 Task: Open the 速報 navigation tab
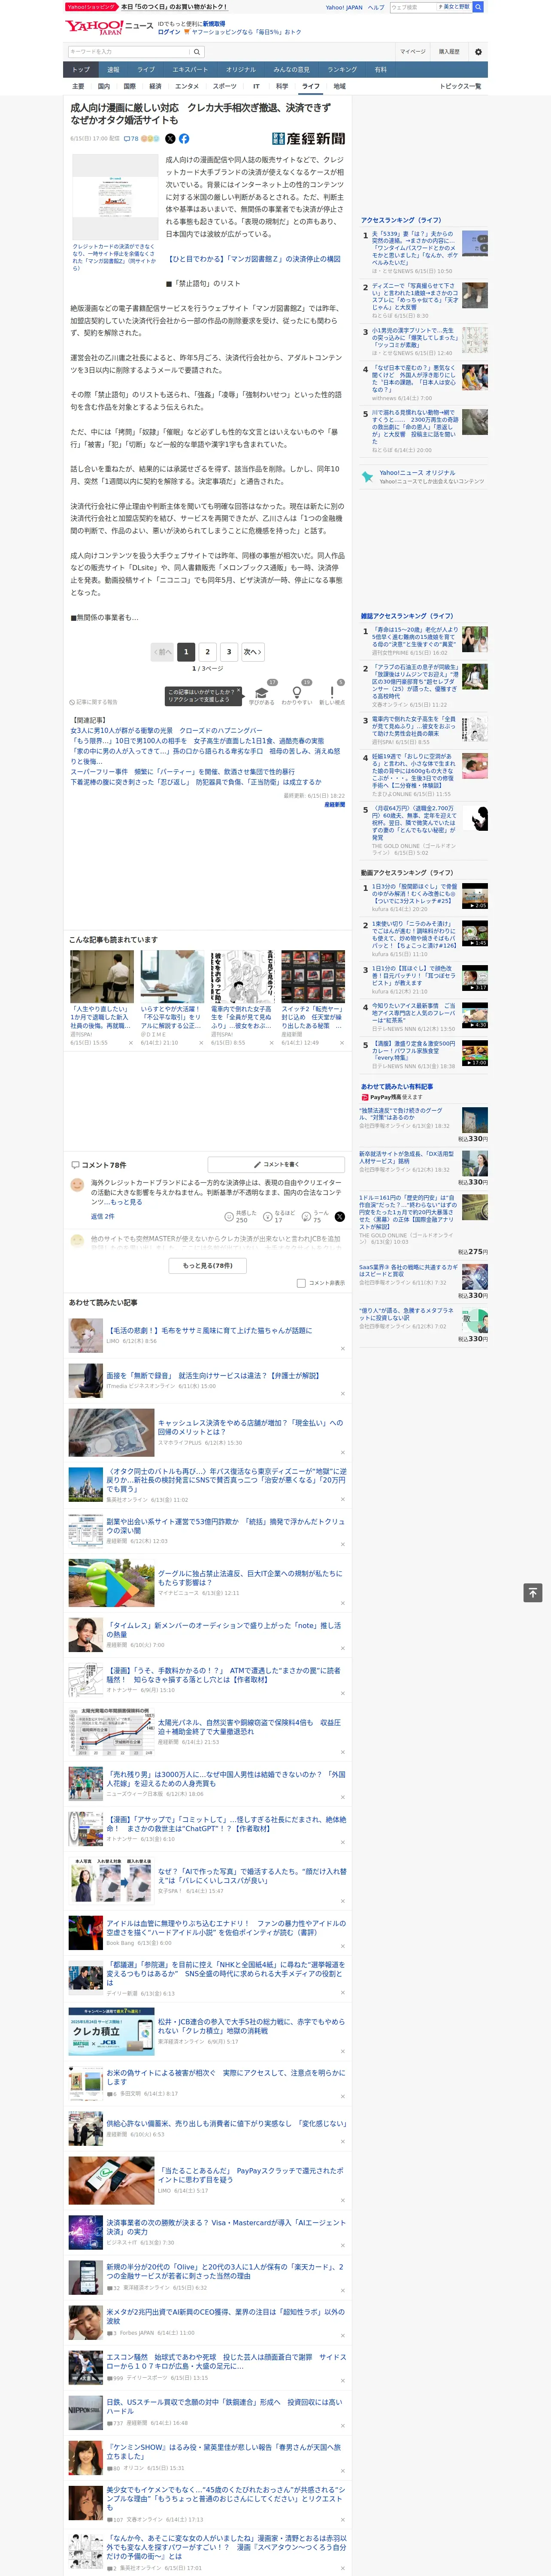tap(113, 70)
